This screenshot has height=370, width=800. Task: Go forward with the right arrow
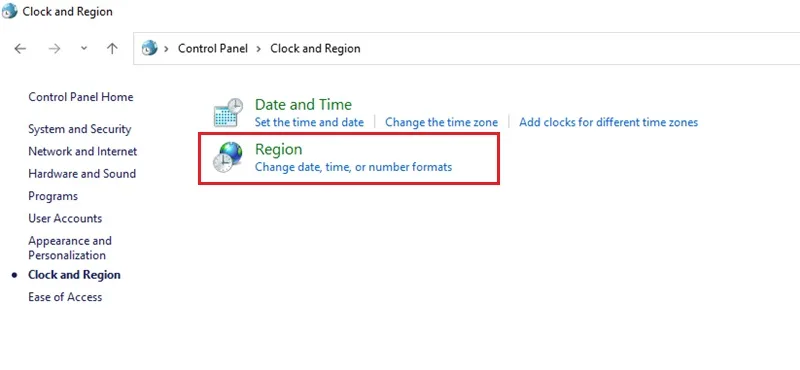54,48
